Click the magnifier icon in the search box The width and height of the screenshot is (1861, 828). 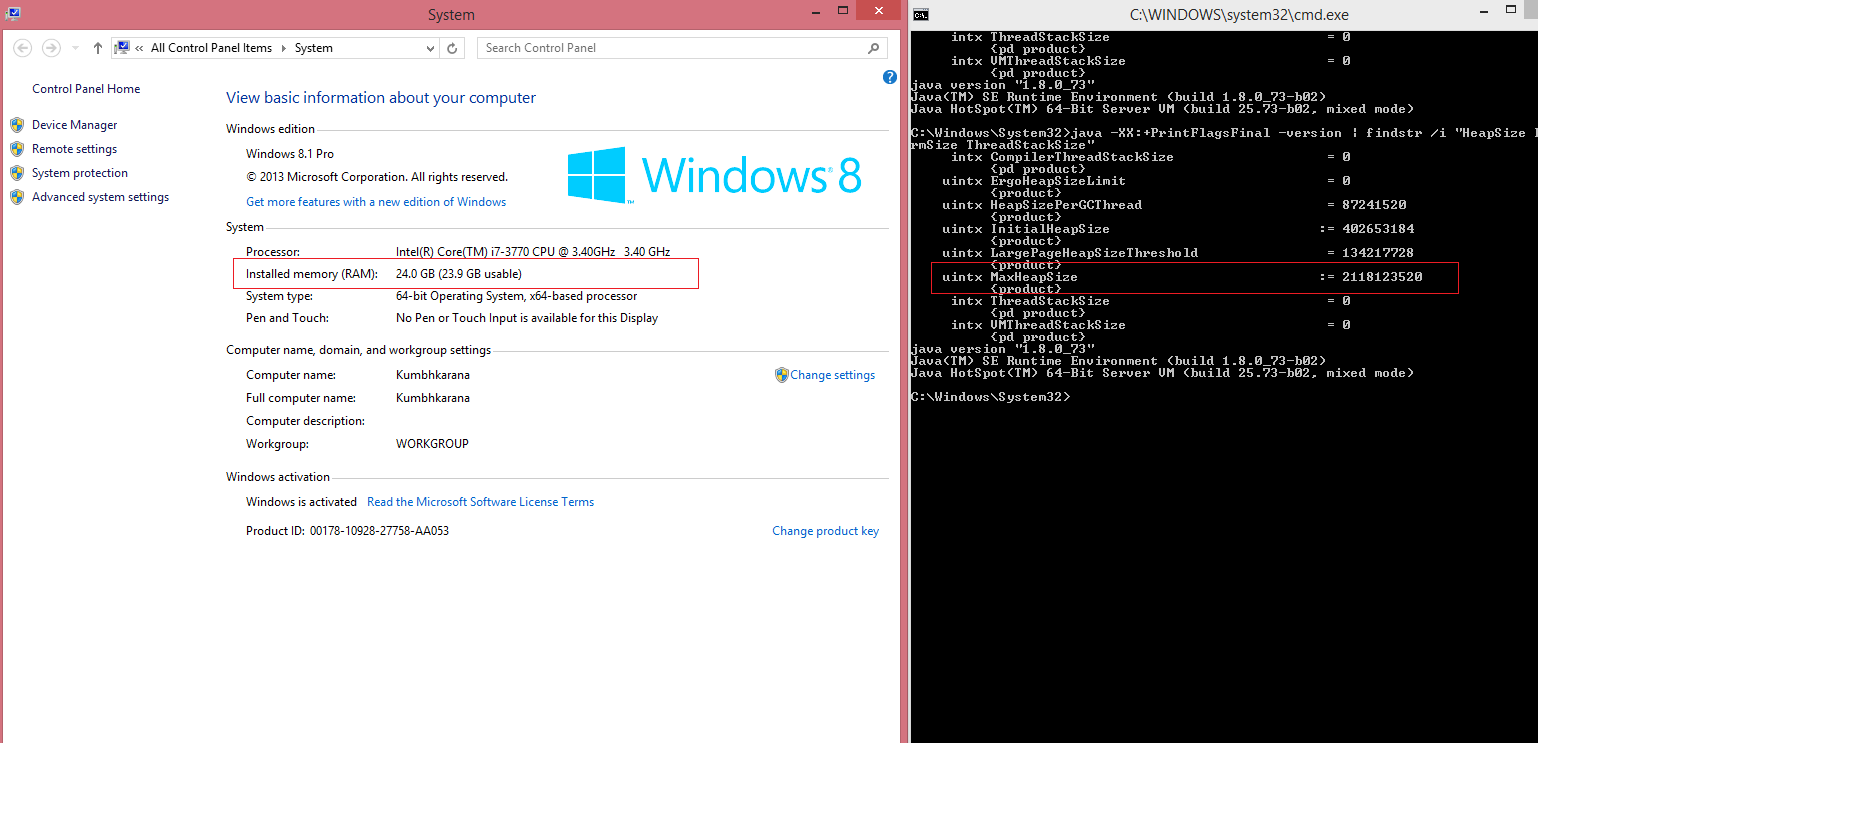pos(873,48)
